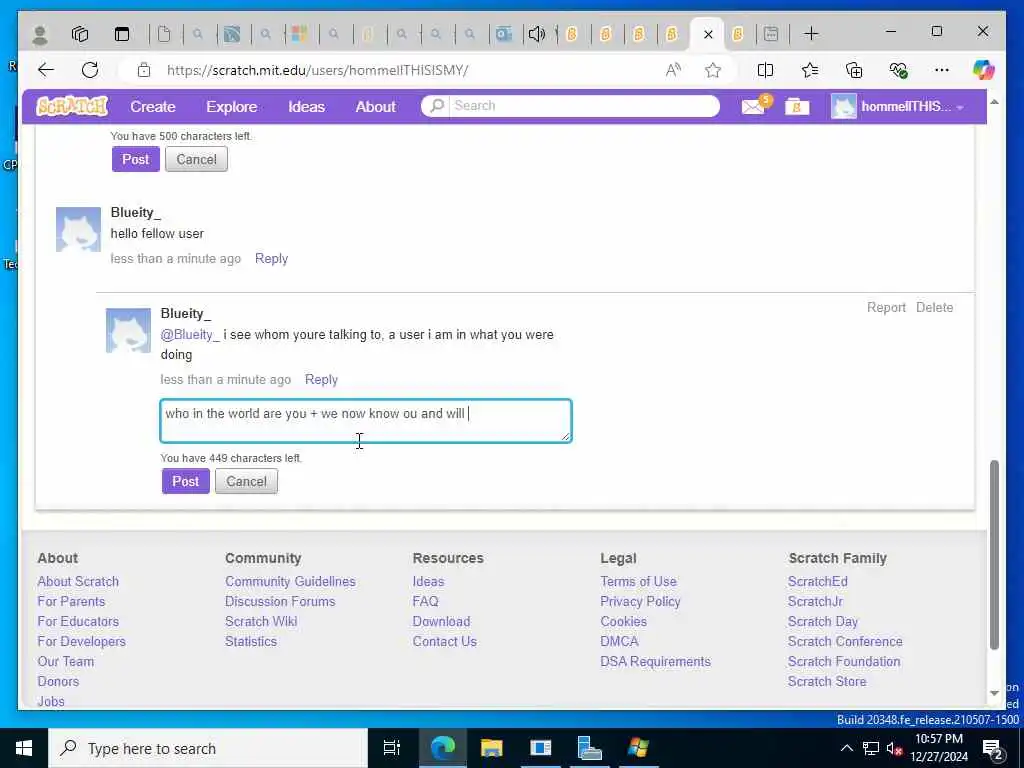Click the @Blueity_ mention link
The width and height of the screenshot is (1024, 768).
click(x=190, y=334)
